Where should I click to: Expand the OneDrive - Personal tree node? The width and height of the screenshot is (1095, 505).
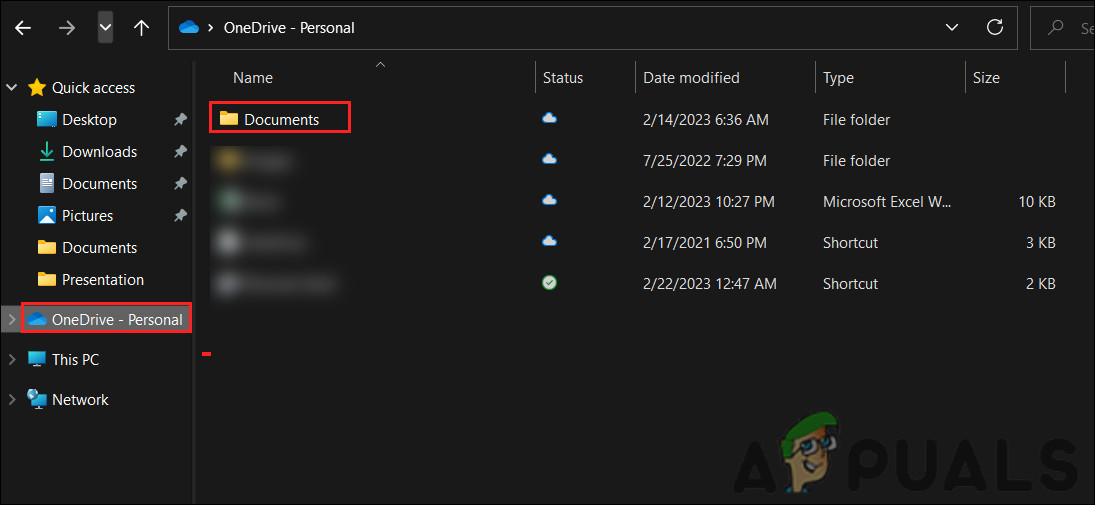click(10, 320)
